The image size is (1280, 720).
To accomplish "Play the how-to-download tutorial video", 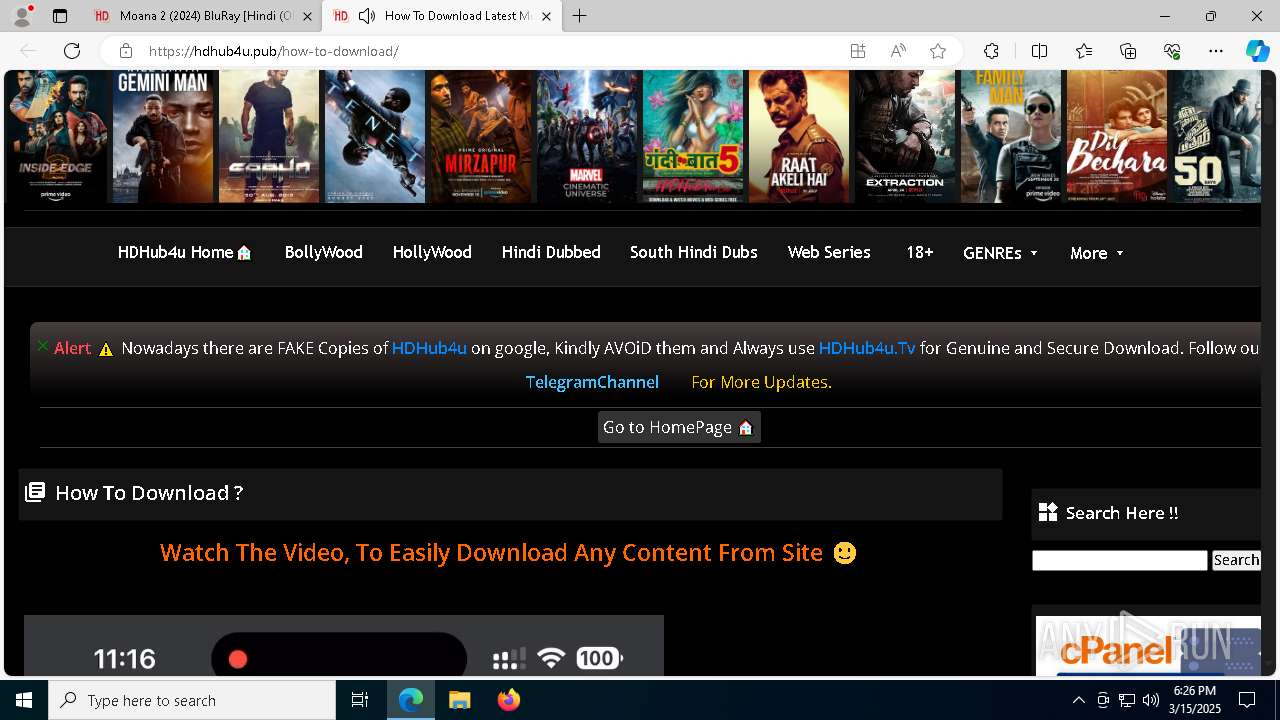I will 343,646.
